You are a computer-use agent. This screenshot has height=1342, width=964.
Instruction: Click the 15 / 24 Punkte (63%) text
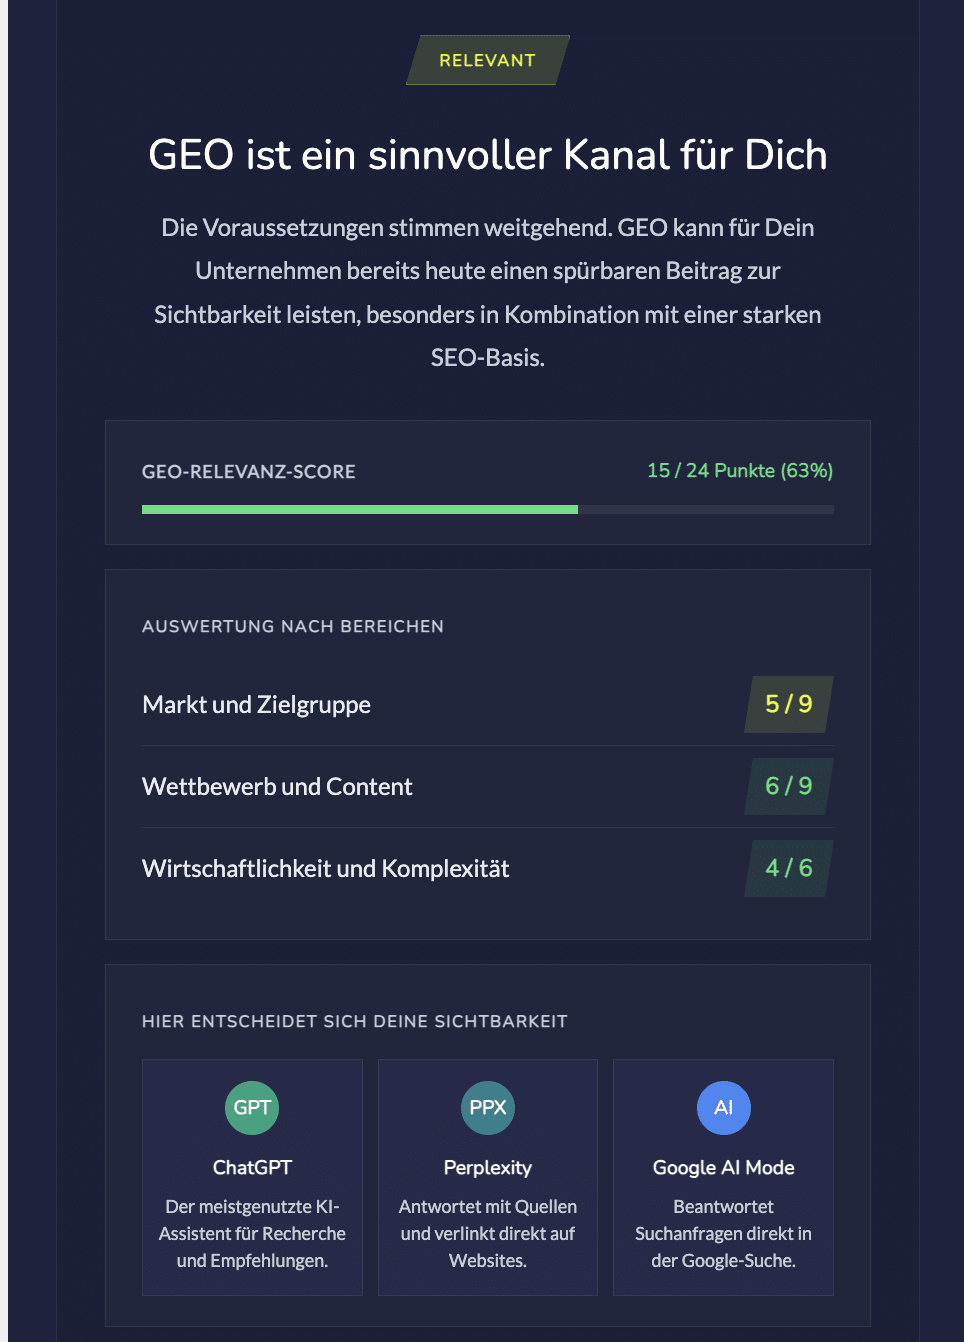[x=740, y=470]
